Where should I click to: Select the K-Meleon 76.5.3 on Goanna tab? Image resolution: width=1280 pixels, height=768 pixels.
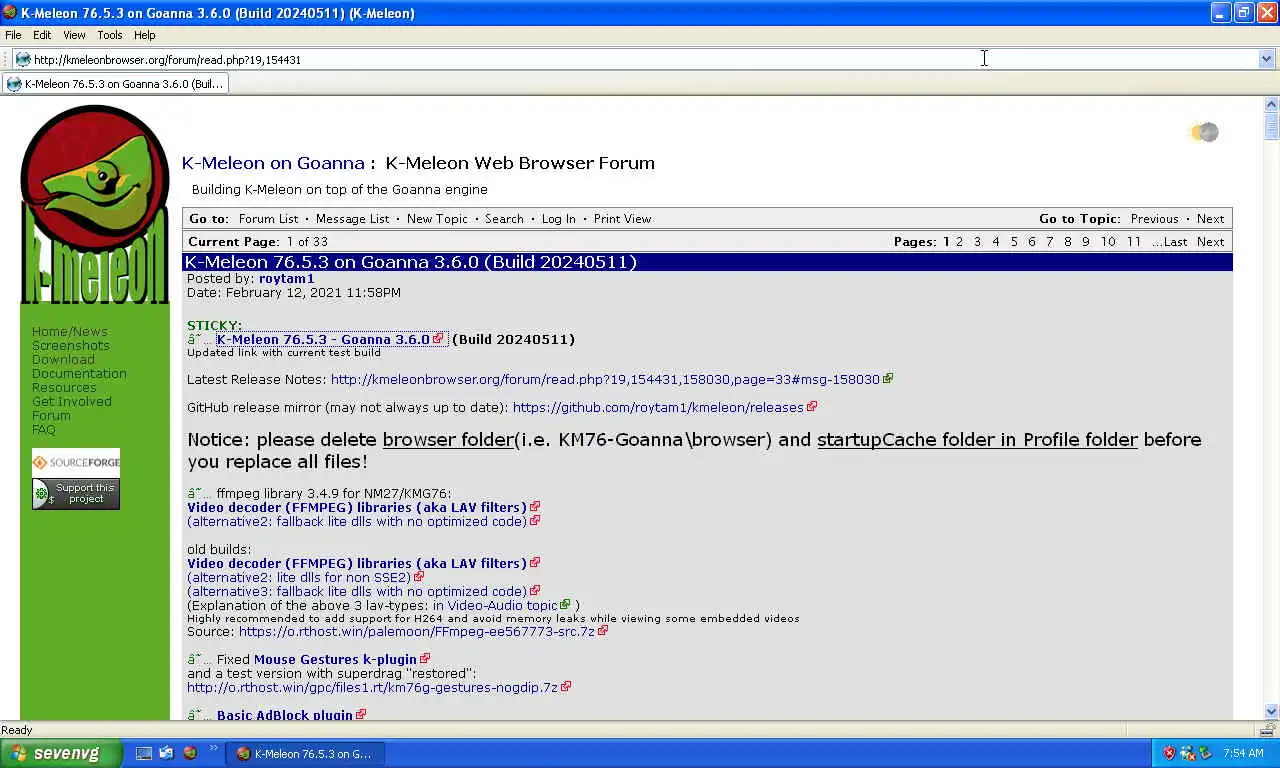point(115,84)
